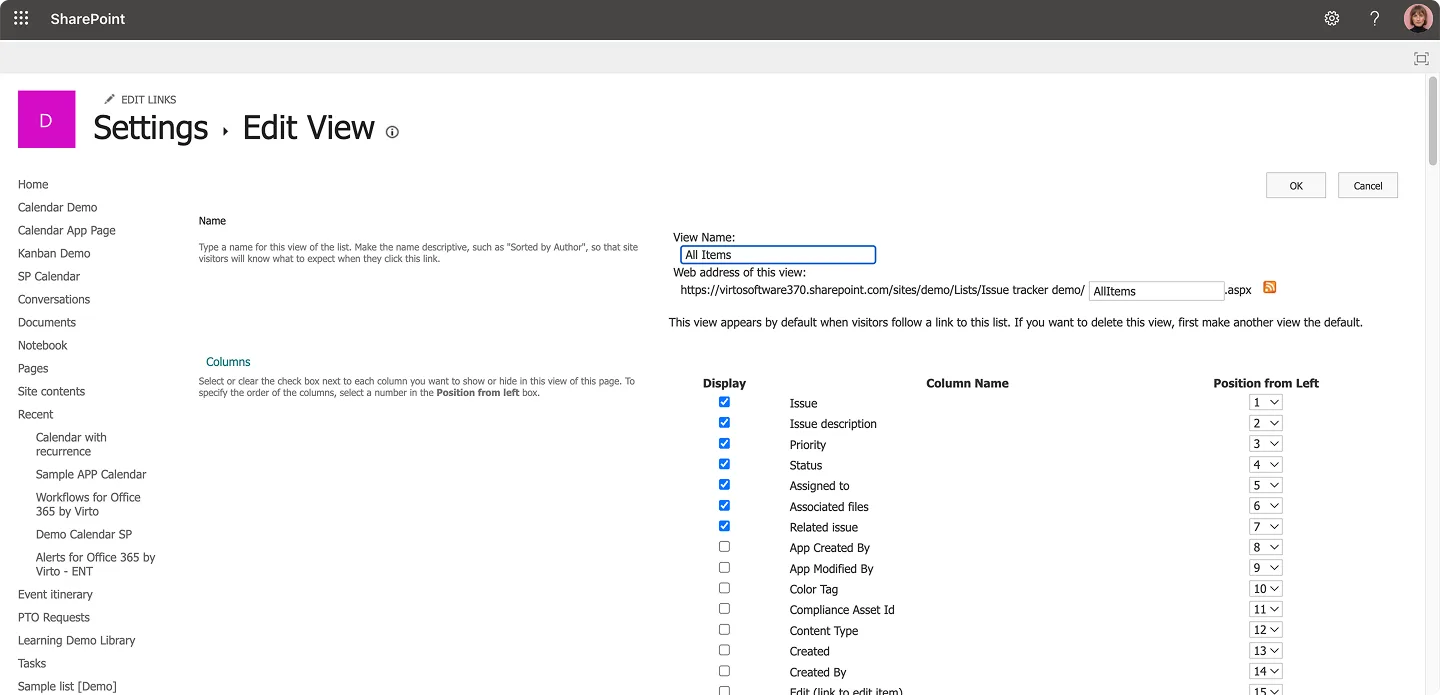This screenshot has width=1440, height=695.
Task: Click the Edit Links pencil icon
Action: [x=110, y=99]
